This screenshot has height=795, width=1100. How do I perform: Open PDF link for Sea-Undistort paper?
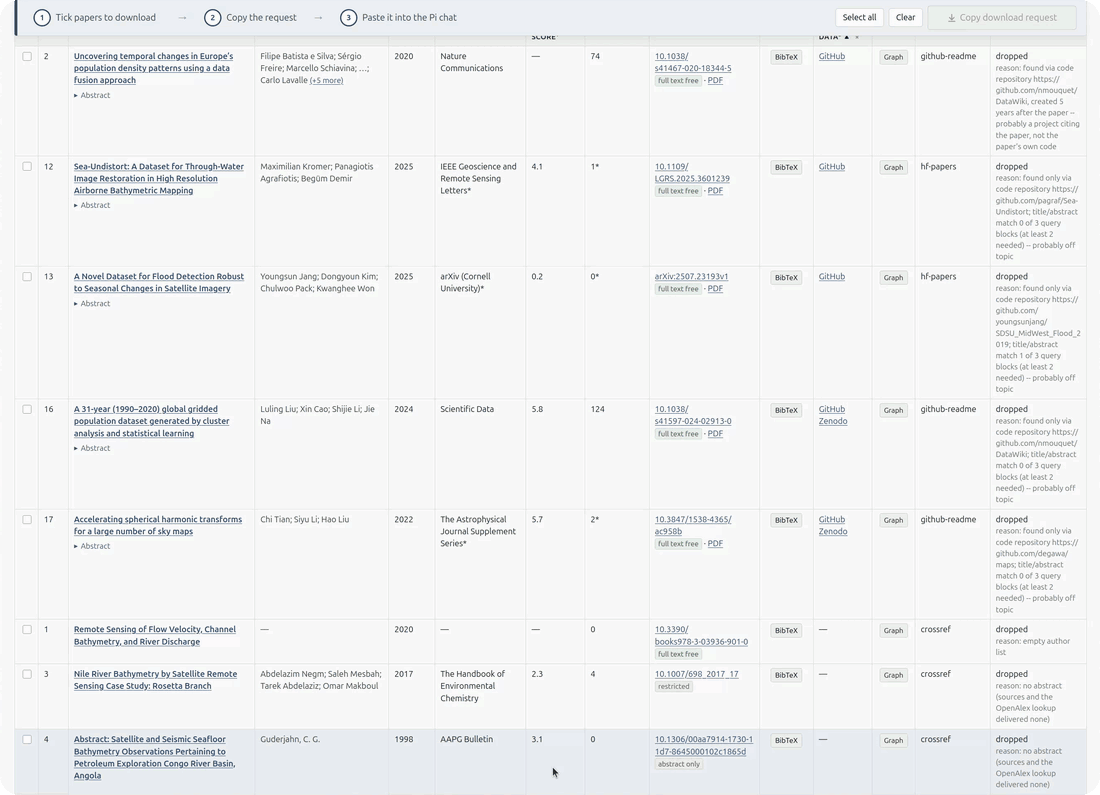point(715,191)
